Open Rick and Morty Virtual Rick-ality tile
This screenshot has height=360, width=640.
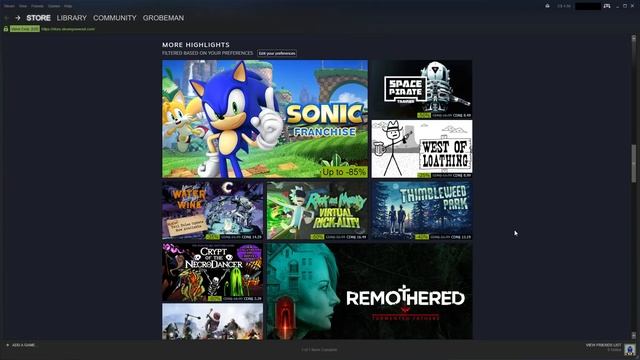tap(317, 211)
